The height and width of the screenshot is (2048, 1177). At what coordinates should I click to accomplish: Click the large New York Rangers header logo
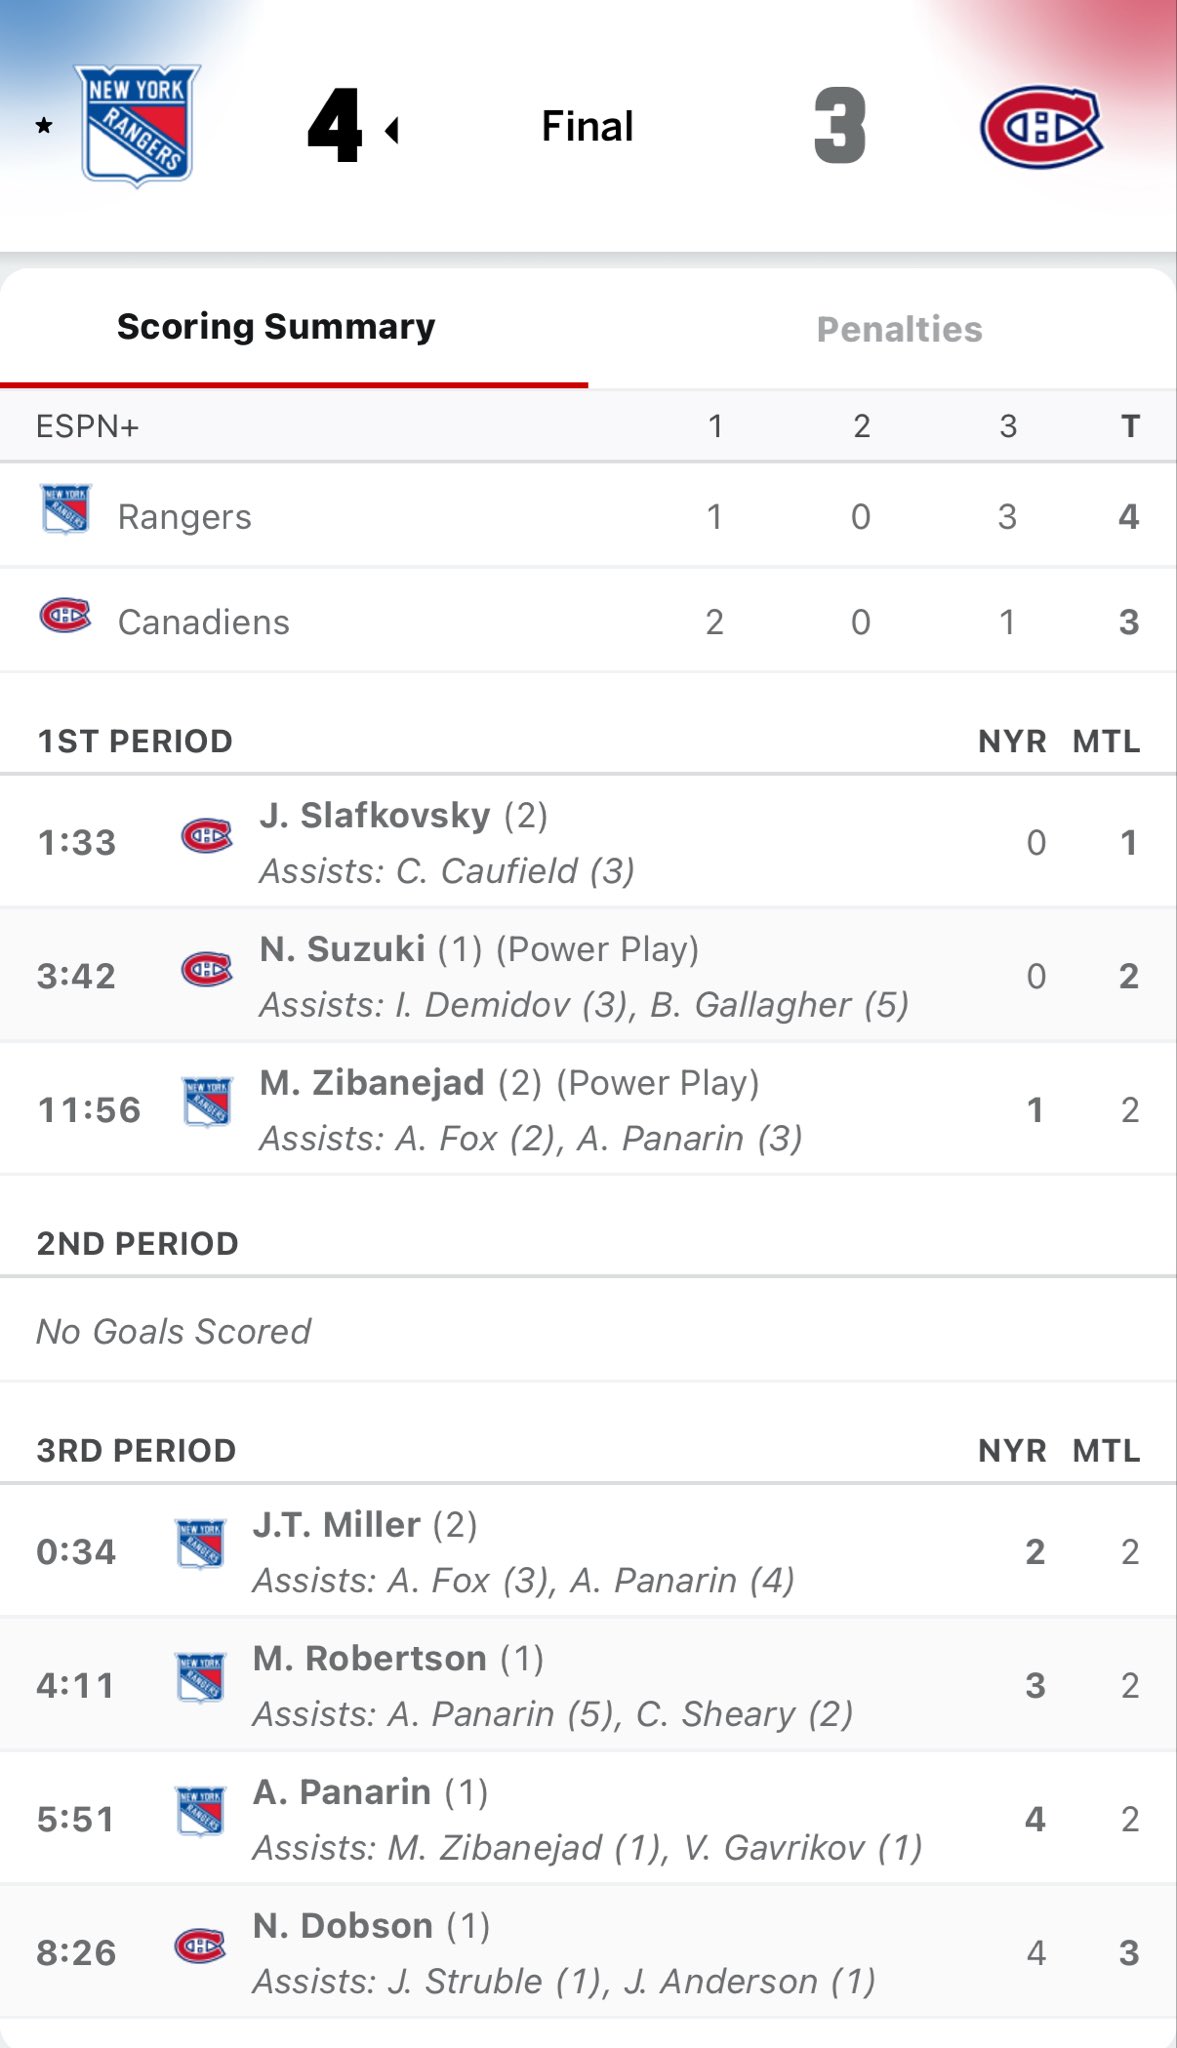click(138, 126)
